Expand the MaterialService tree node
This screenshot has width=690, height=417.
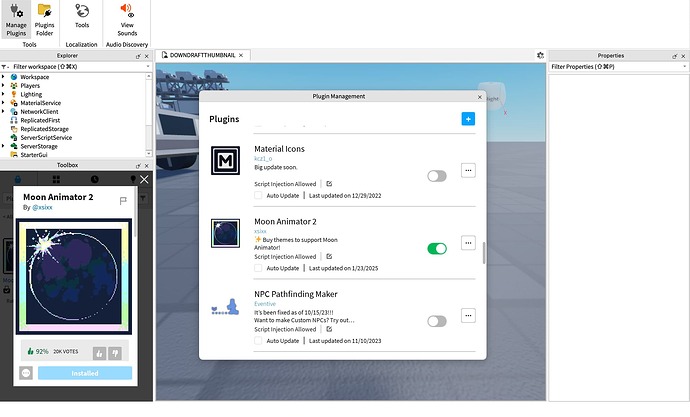[4, 102]
